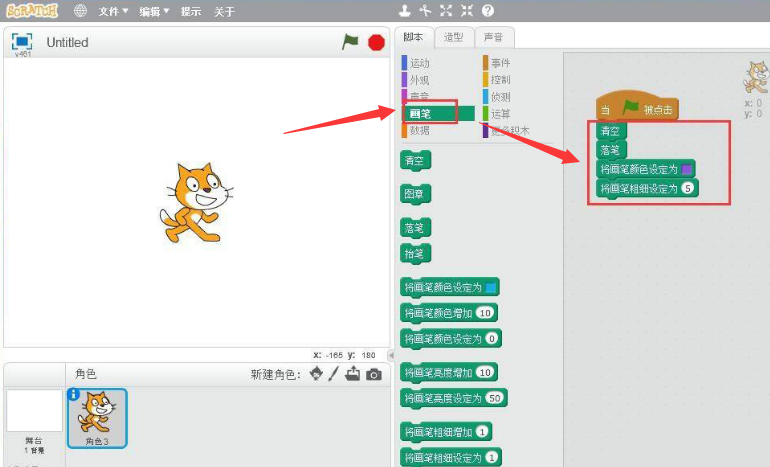Click the 落笔 block in palette
This screenshot has height=467, width=770.
(x=415, y=228)
